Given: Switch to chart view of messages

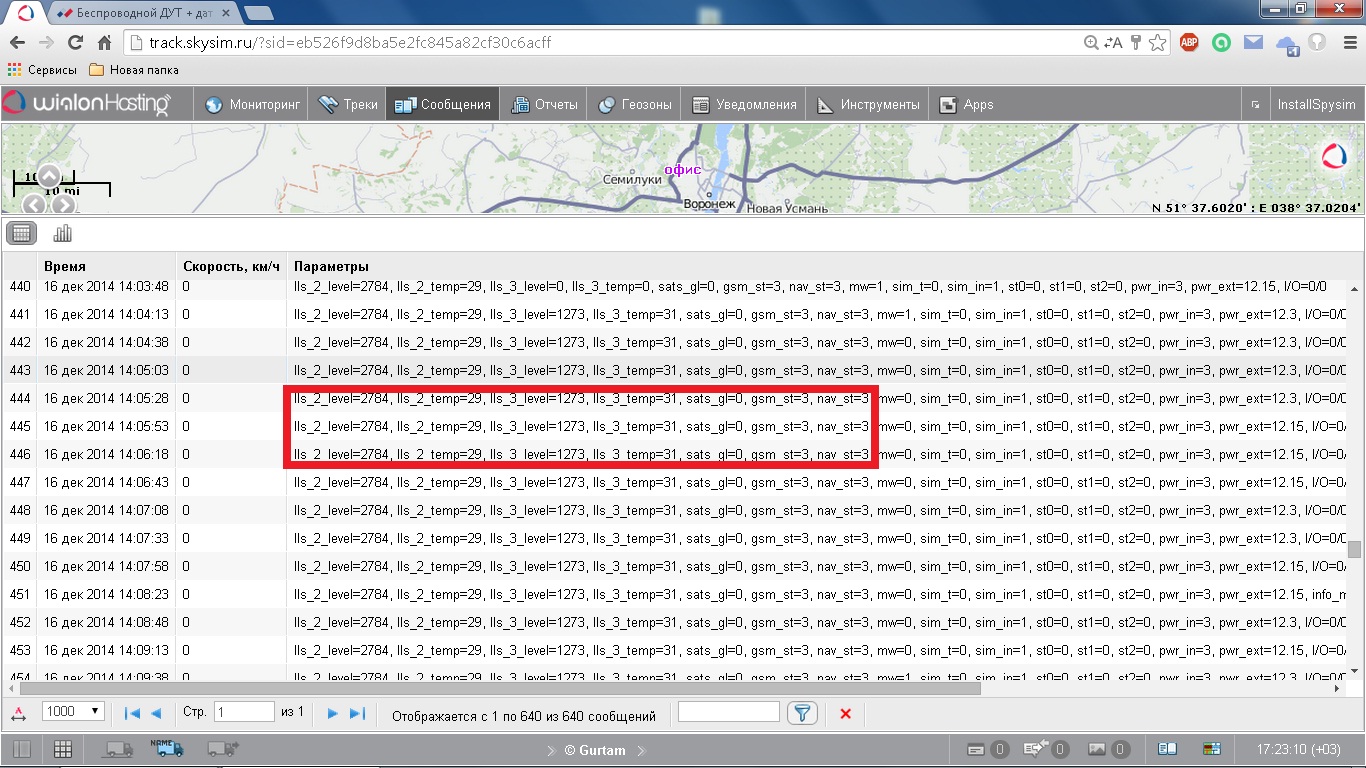Looking at the screenshot, I should pyautogui.click(x=62, y=234).
